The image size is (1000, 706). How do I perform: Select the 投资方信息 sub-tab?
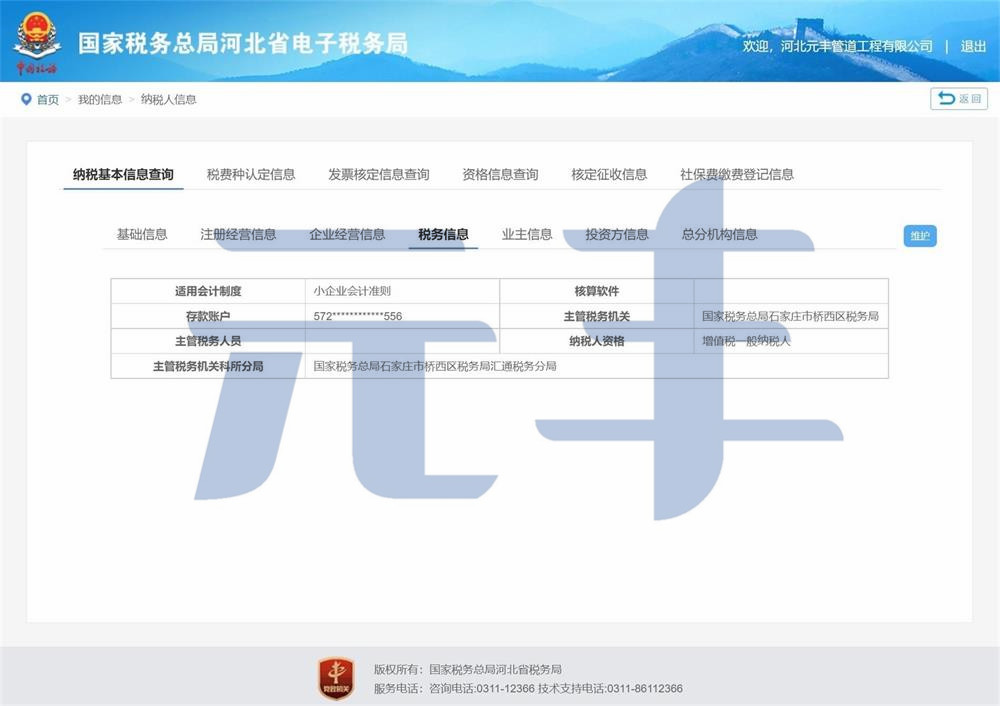coord(617,234)
